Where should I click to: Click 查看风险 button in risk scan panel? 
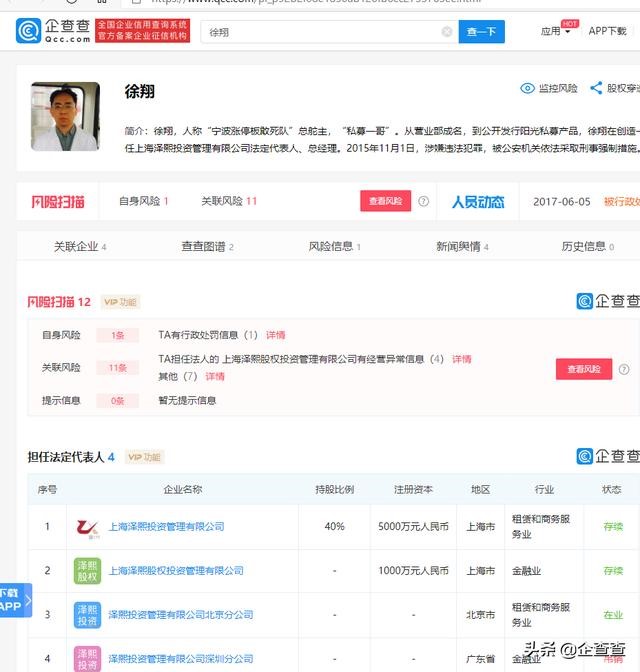584,369
